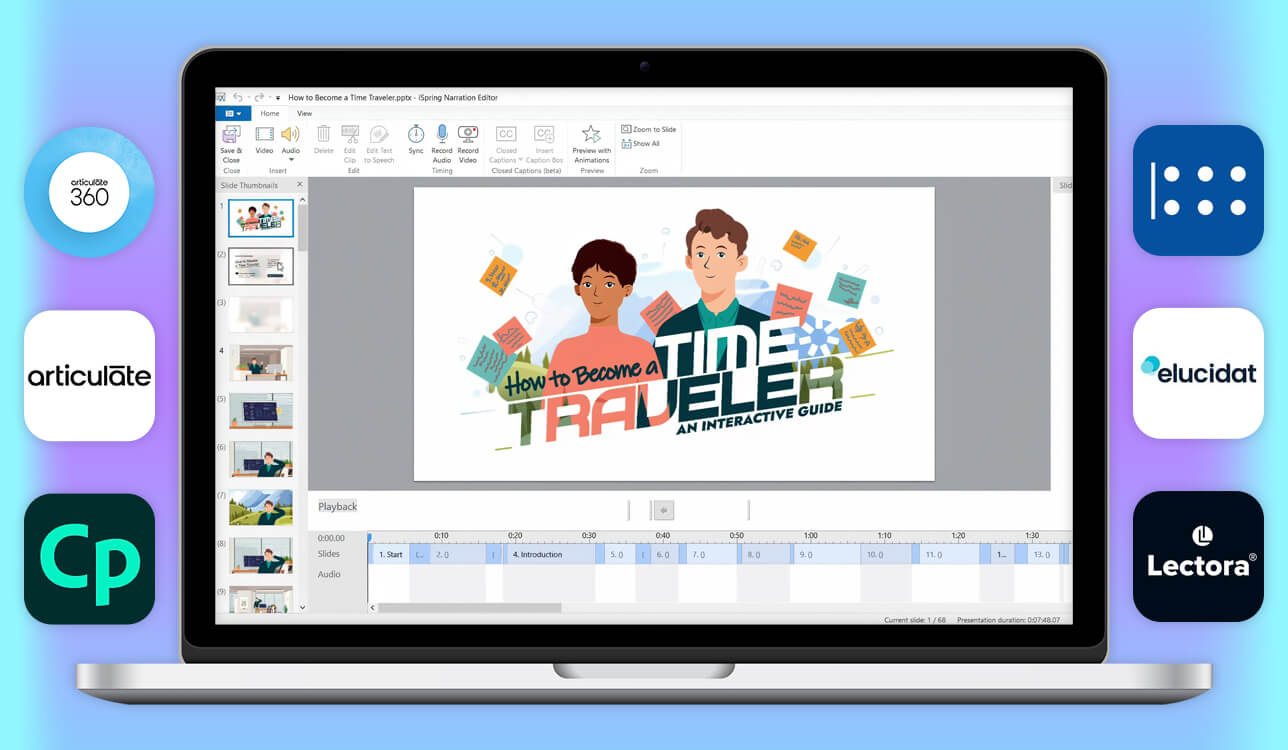Click the Record Video webcam icon
Screen dimensions: 1288x750
pyautogui.click(x=468, y=134)
